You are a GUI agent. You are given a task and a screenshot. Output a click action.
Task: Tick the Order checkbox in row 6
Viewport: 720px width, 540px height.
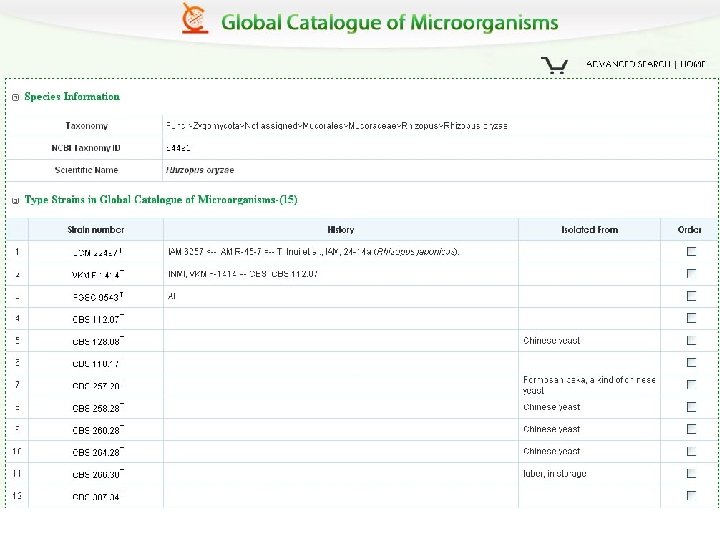[x=691, y=362]
